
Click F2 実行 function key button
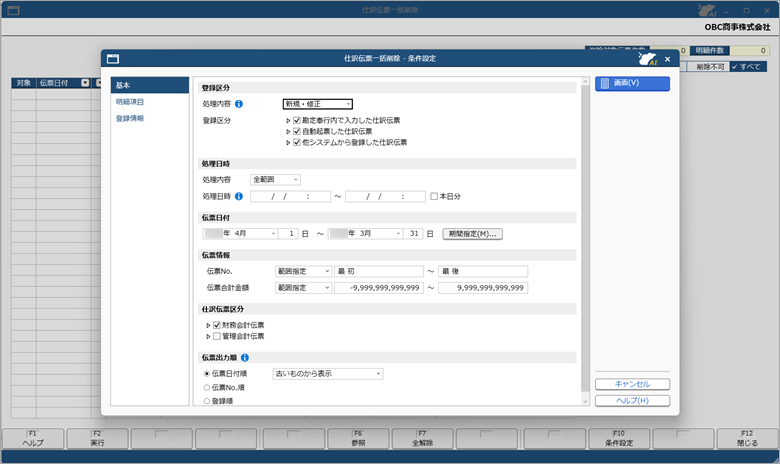[98, 439]
